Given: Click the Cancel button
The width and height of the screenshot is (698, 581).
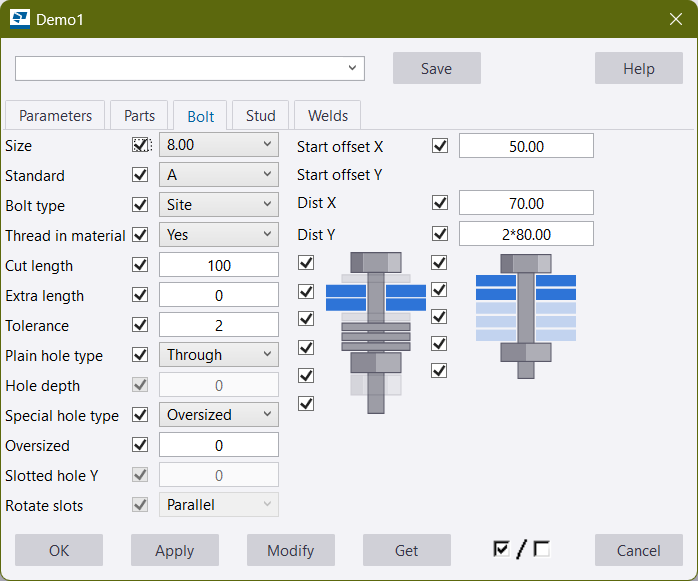Looking at the screenshot, I should [639, 550].
